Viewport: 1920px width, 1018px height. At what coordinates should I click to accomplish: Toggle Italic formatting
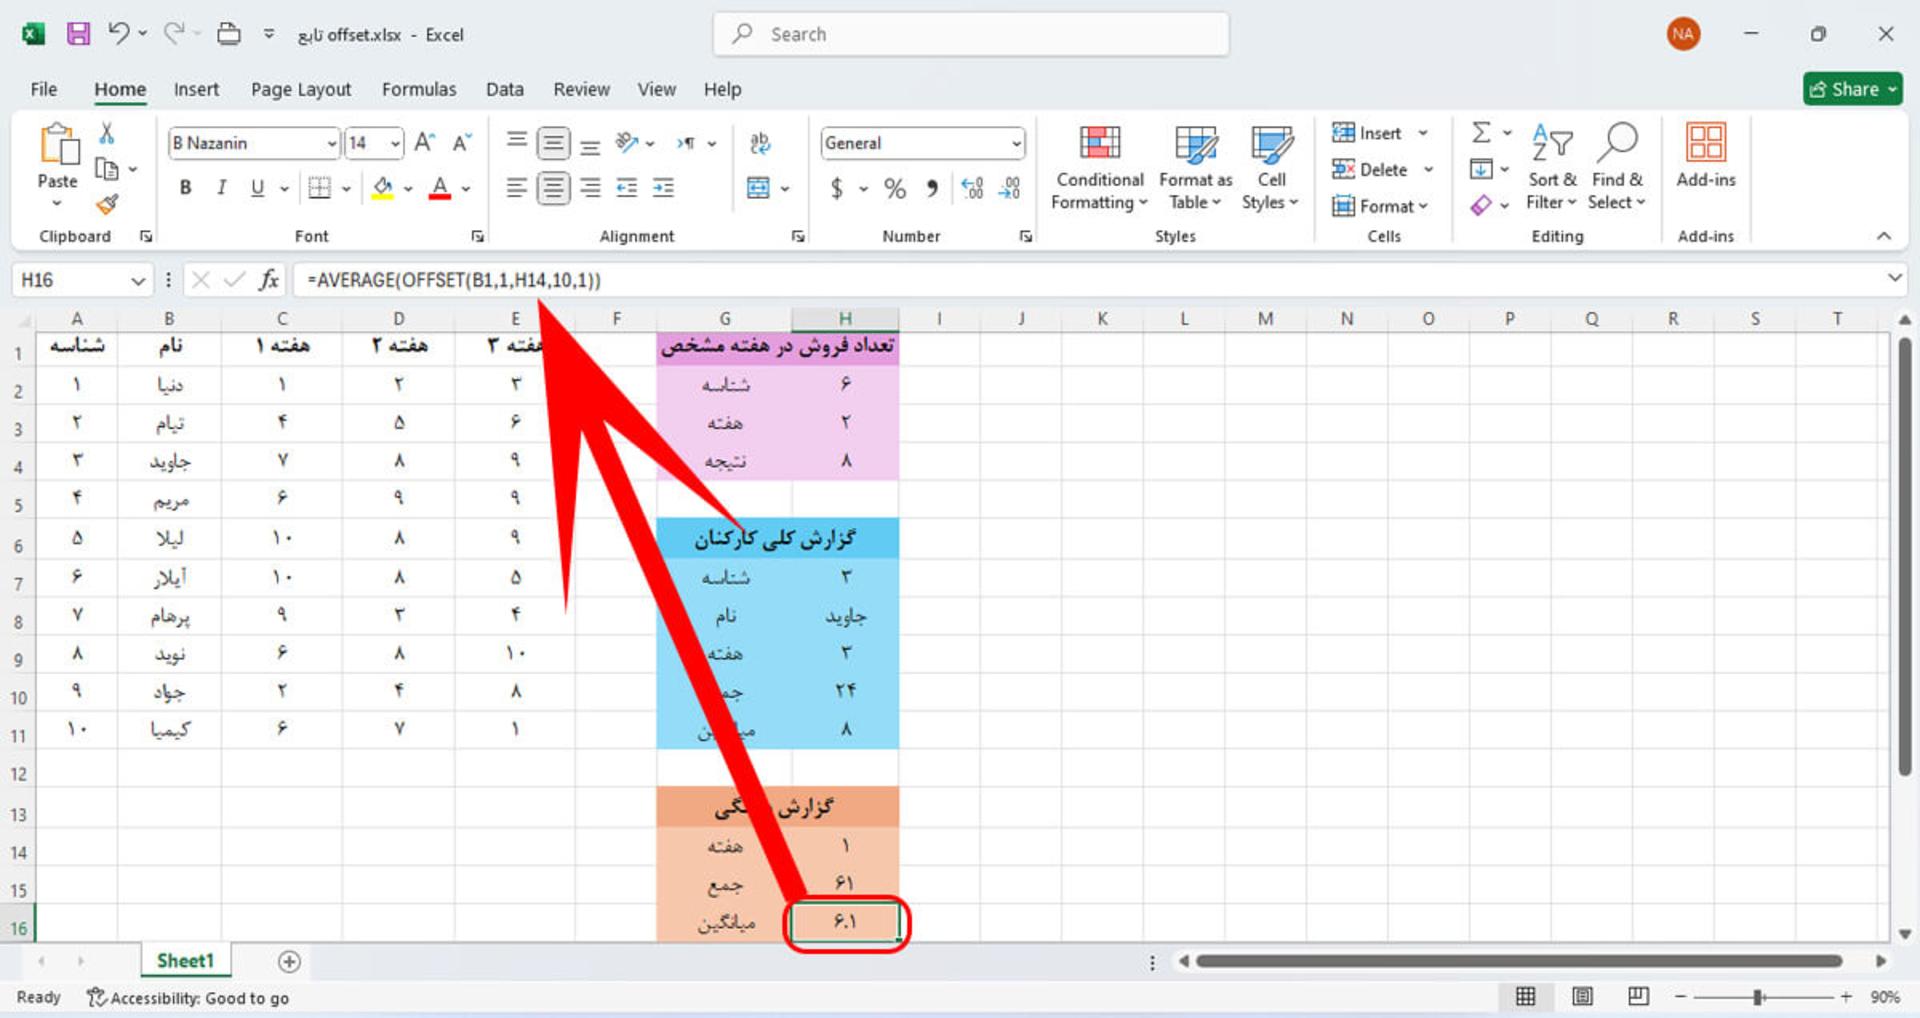221,187
